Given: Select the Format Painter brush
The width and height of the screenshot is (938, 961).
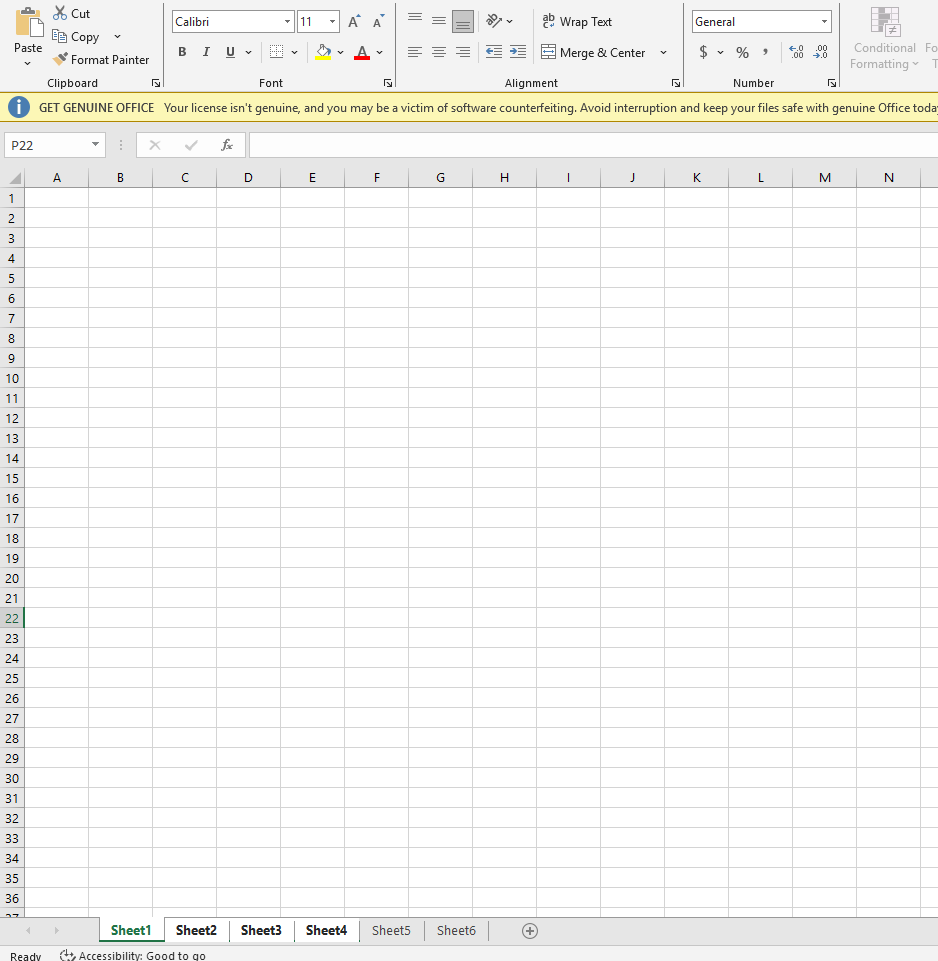Looking at the screenshot, I should (60, 60).
